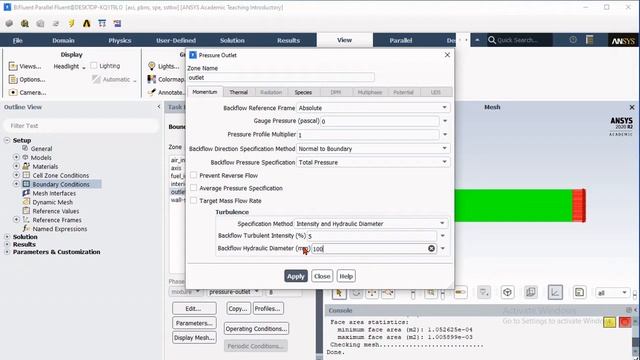Expand the Models tree node
Image resolution: width=640 pixels, height=360 pixels.
click(16, 157)
